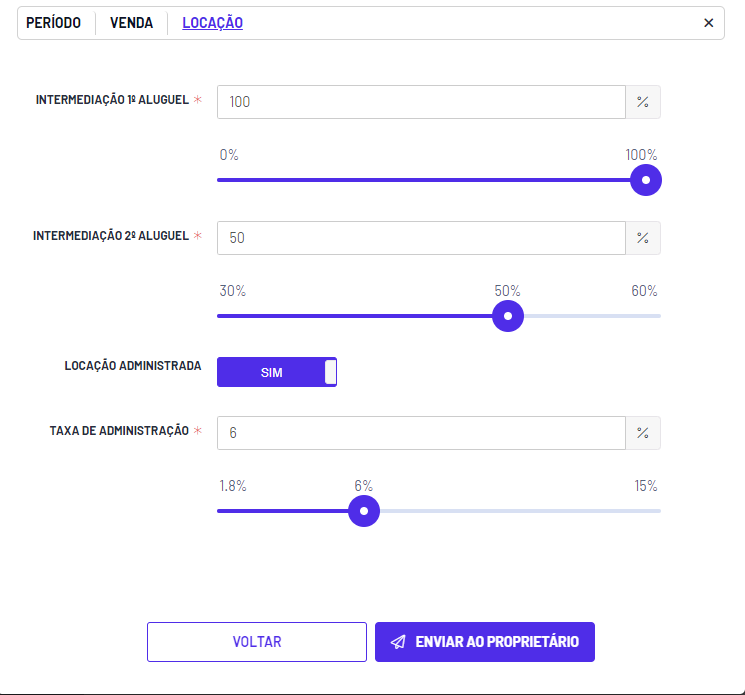Click the 0% start of 1º Aluguel slider

pyautogui.click(x=229, y=155)
